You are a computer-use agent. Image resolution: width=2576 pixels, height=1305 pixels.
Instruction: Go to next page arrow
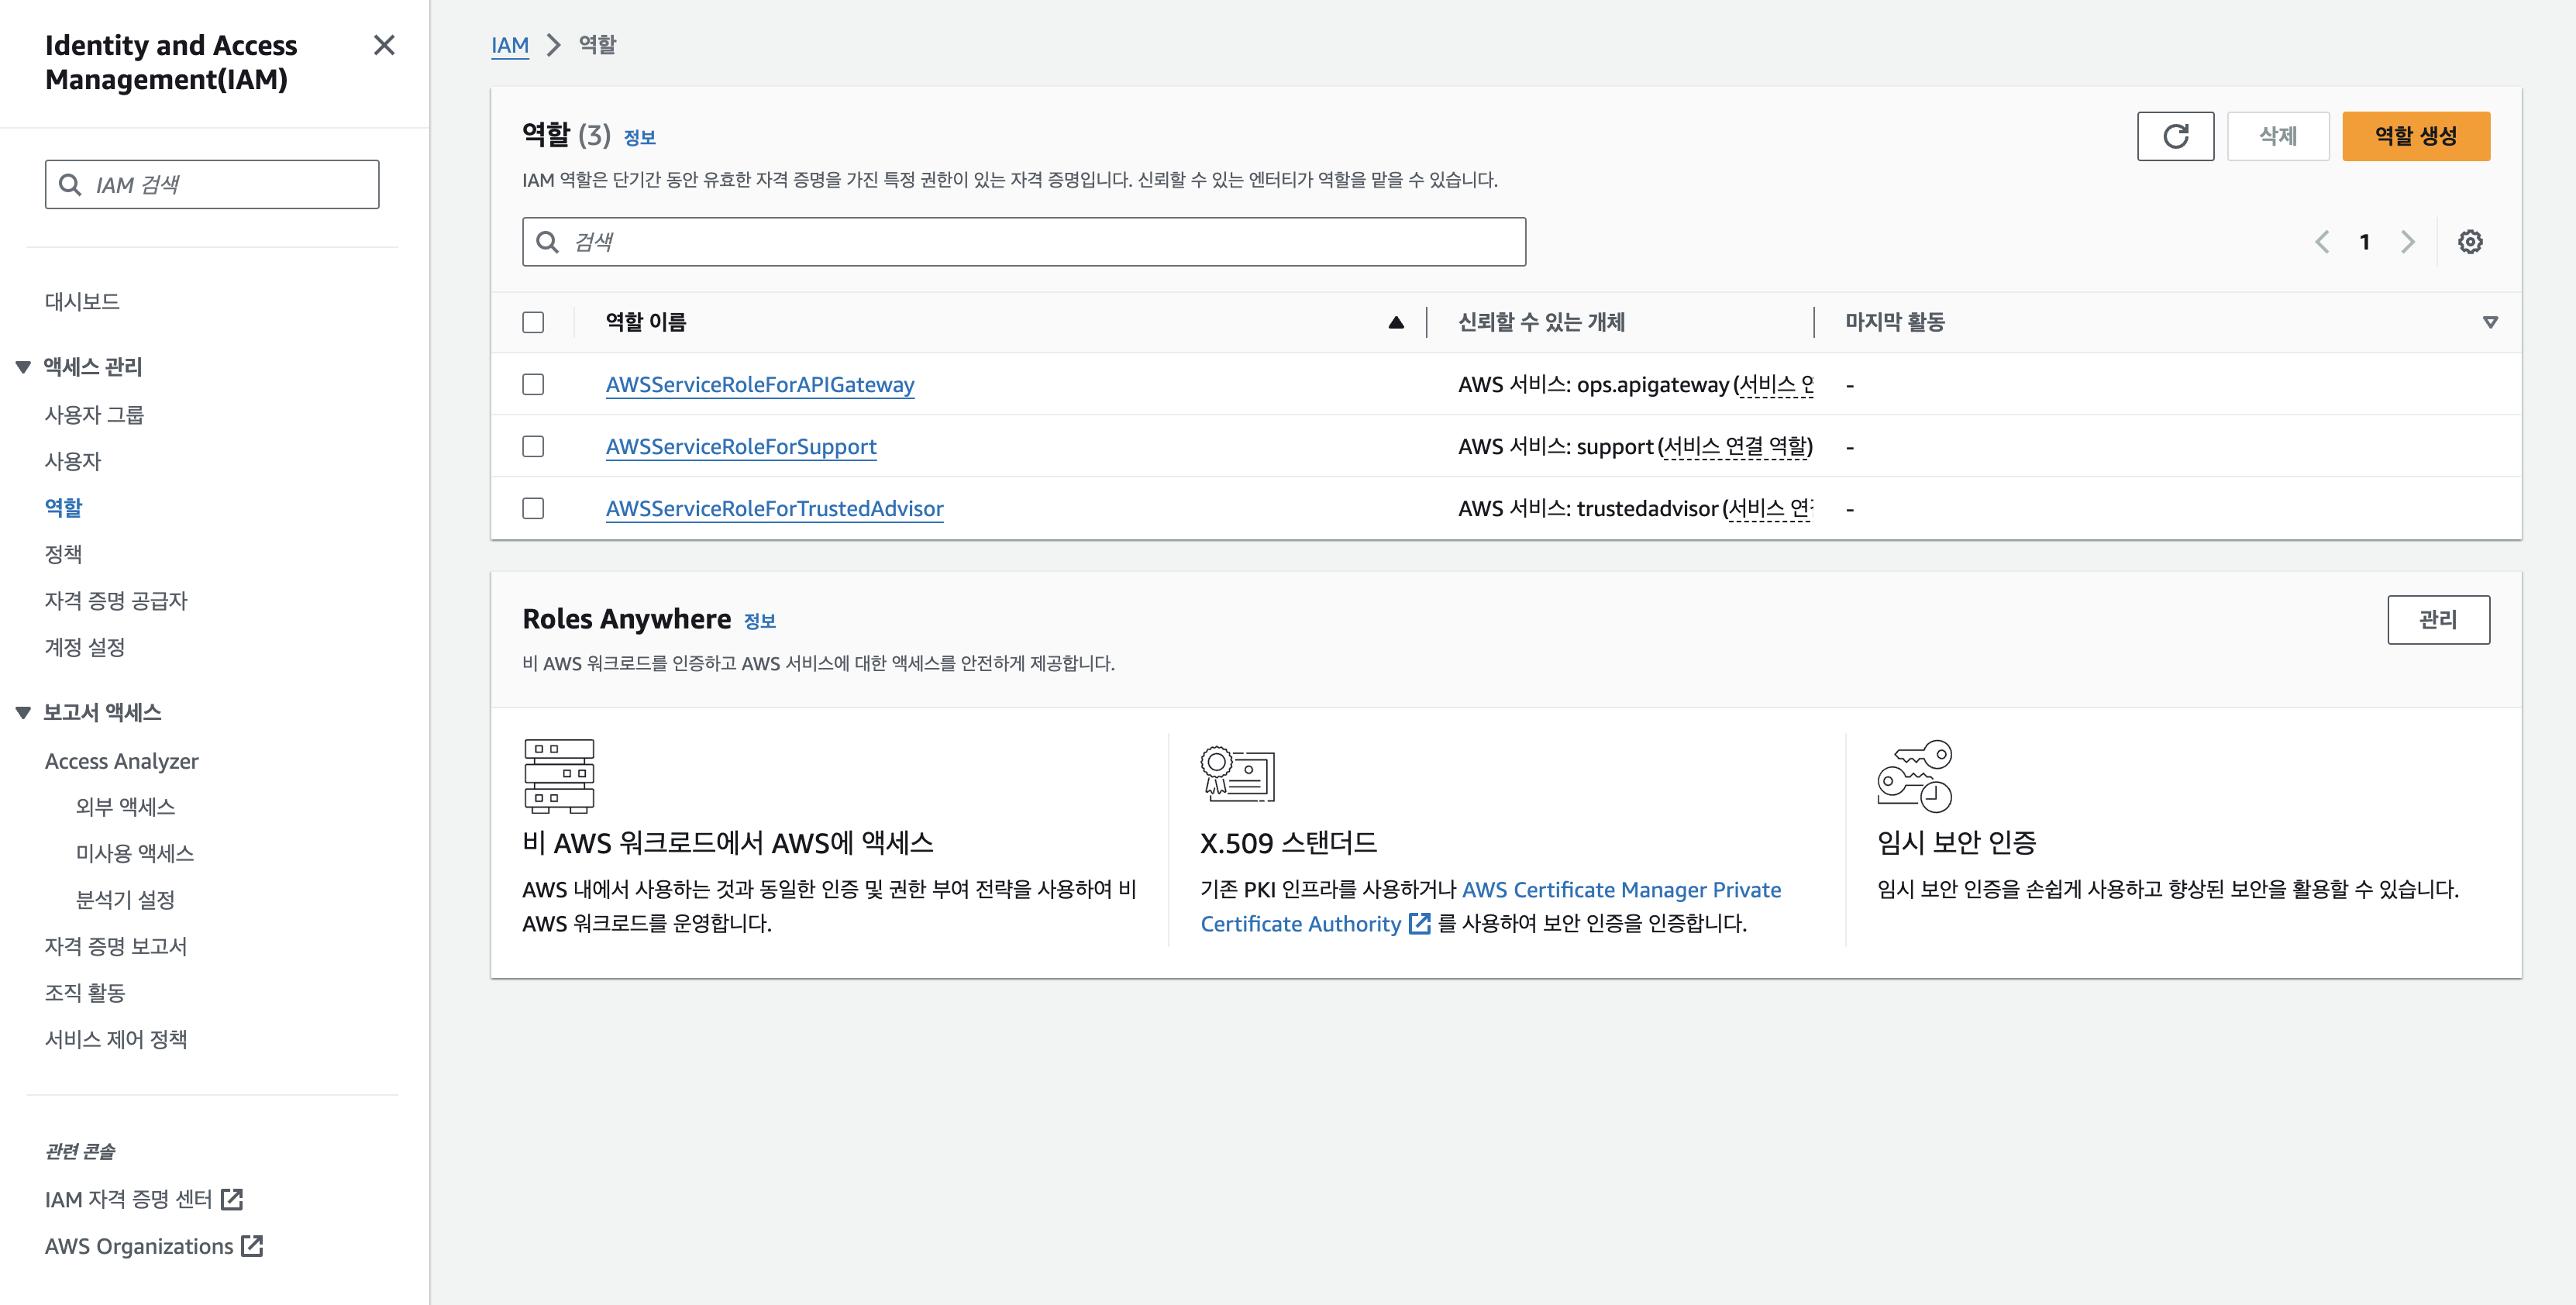point(2408,242)
